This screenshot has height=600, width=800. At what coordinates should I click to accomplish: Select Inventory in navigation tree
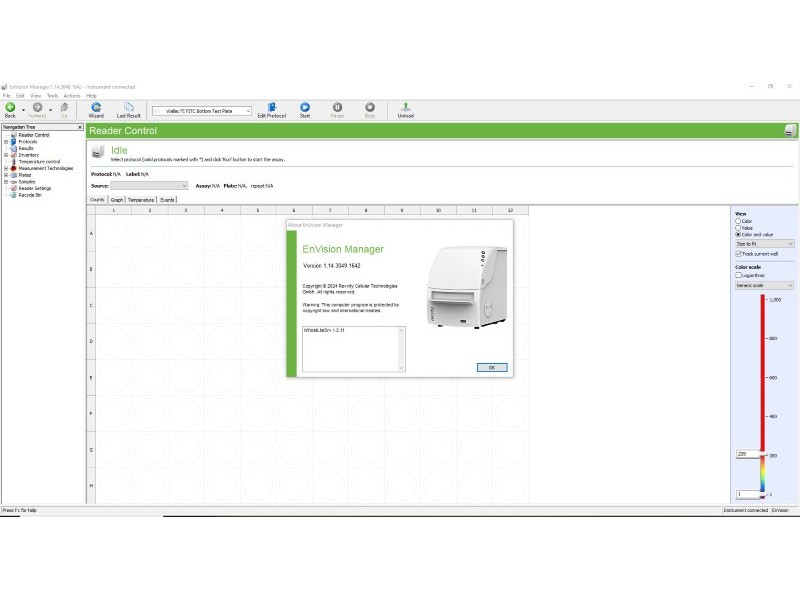coord(29,155)
